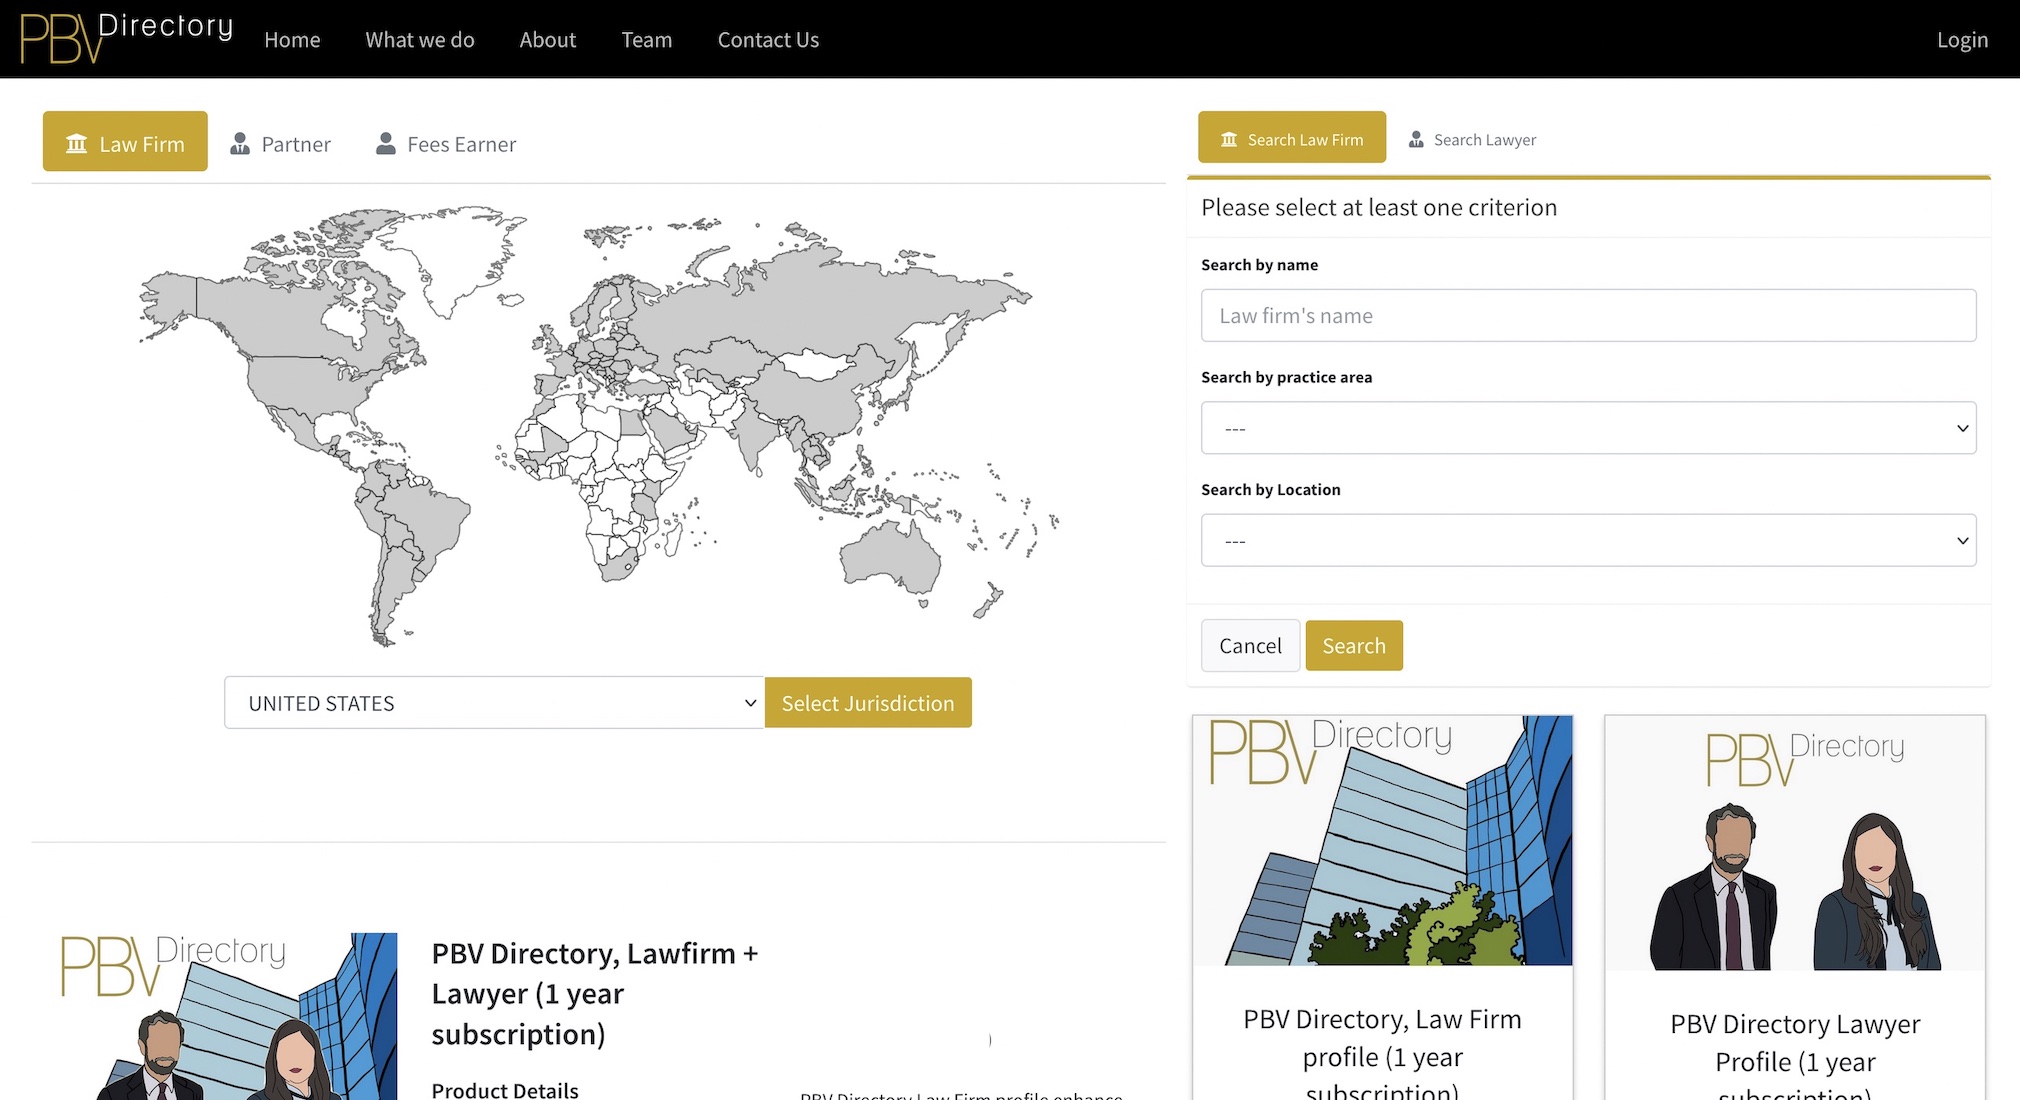Open the Team page
This screenshot has width=2020, height=1100.
(647, 40)
